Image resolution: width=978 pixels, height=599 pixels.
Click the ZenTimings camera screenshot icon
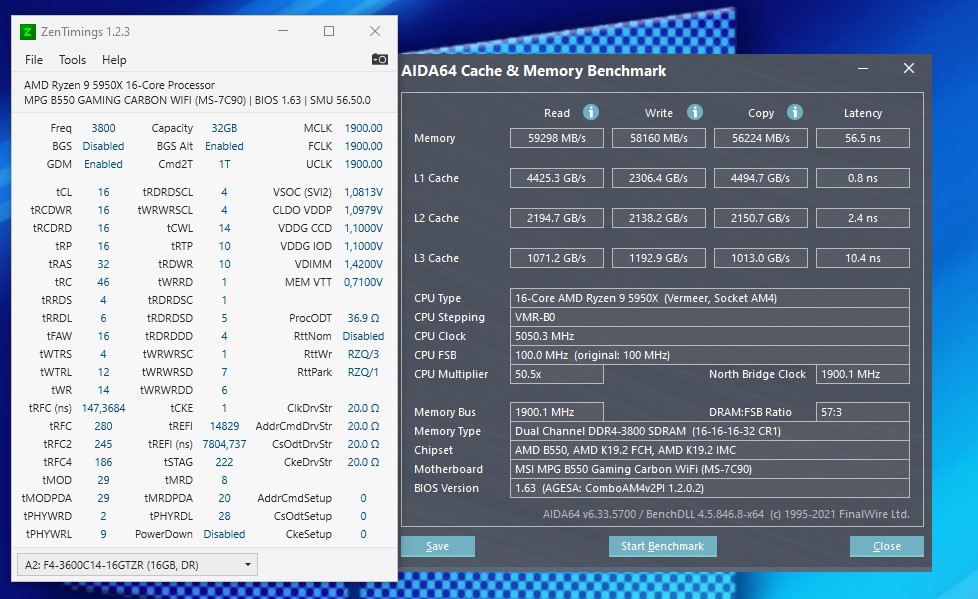380,59
